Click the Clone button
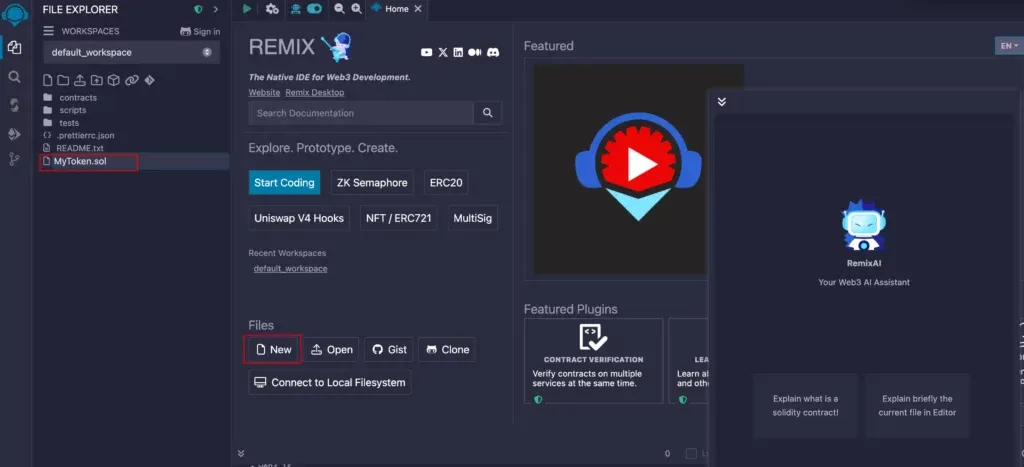 [x=447, y=349]
